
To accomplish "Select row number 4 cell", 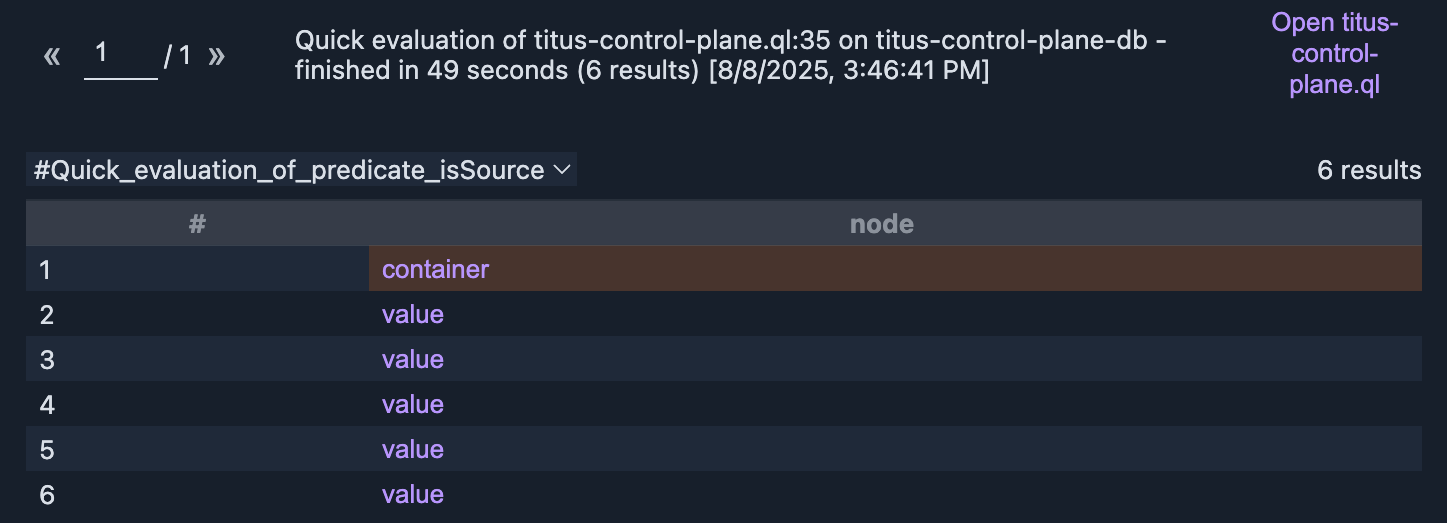I will (x=46, y=404).
